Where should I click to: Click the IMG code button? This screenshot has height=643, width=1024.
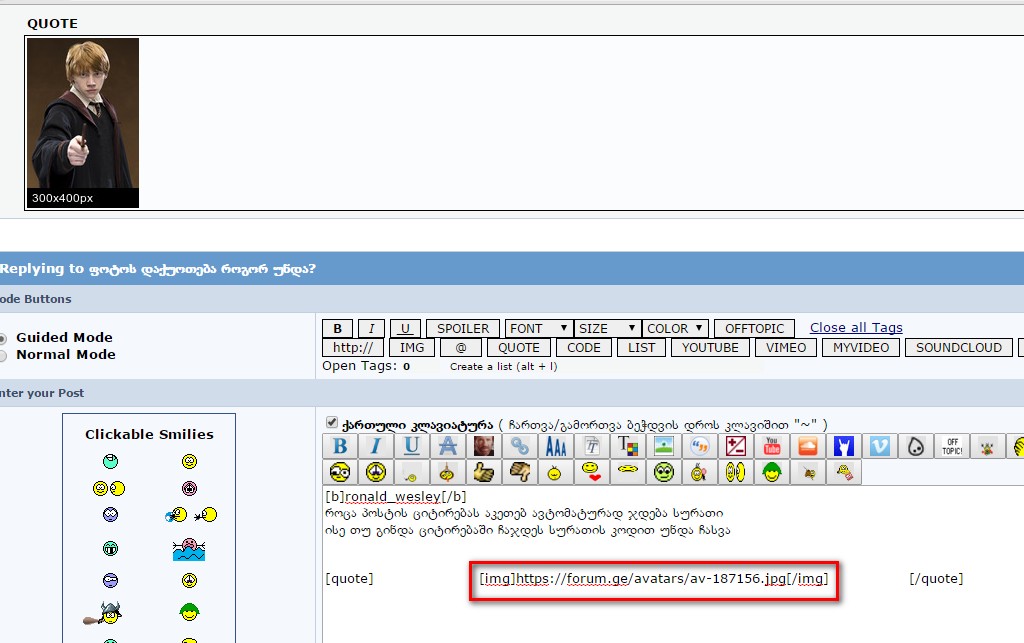tap(412, 347)
